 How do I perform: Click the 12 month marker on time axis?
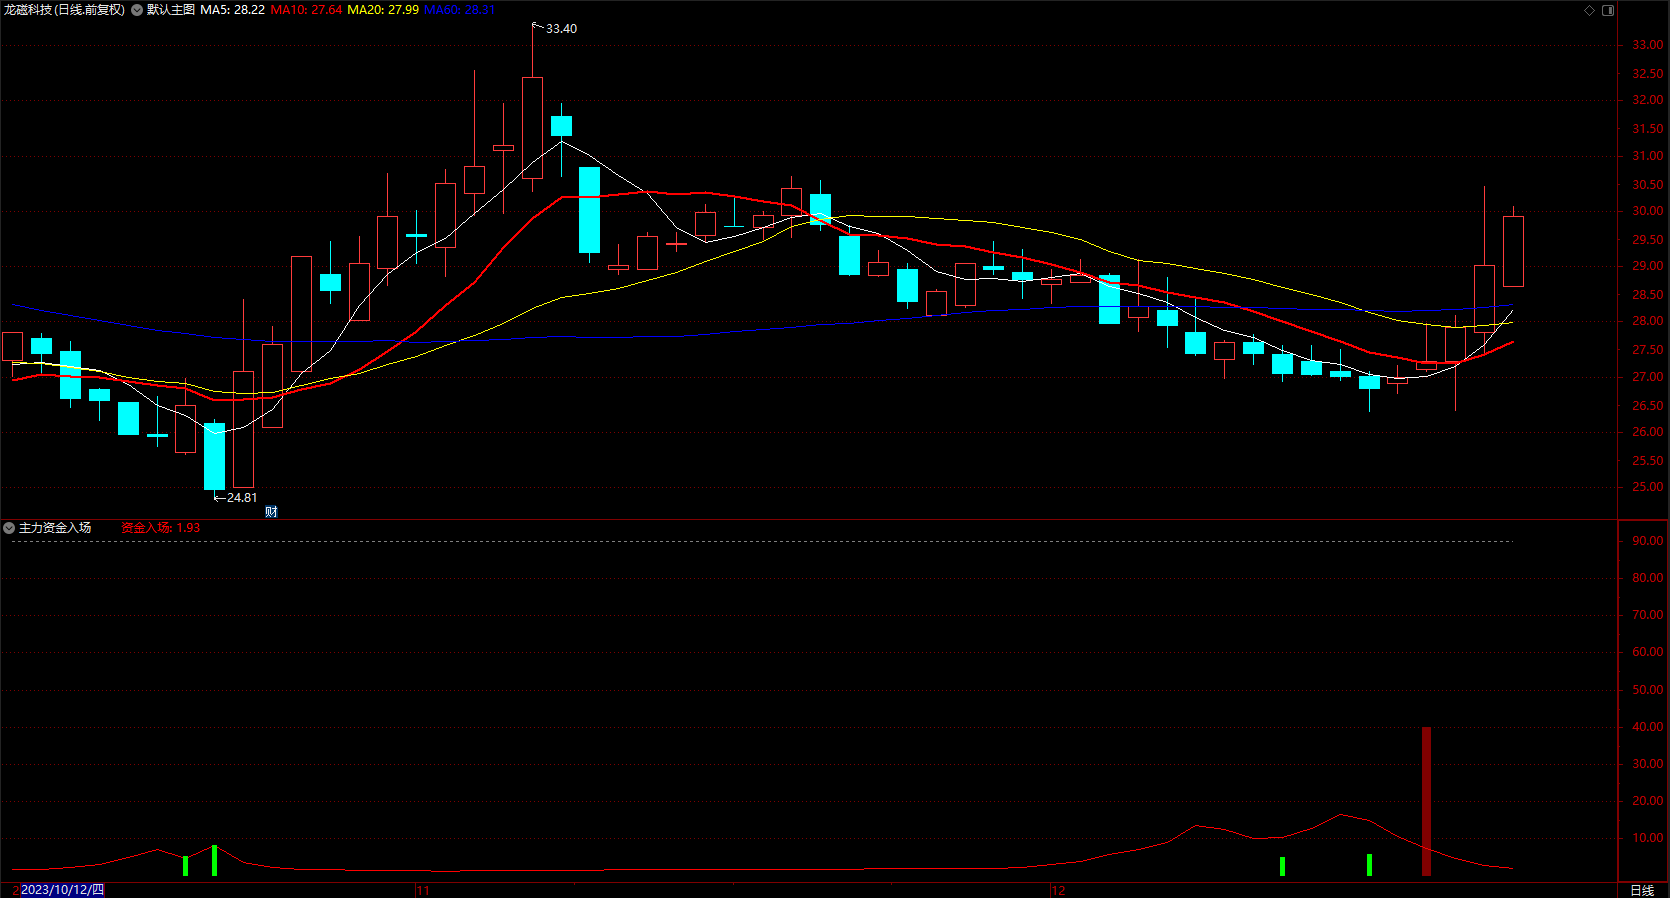(x=1059, y=890)
